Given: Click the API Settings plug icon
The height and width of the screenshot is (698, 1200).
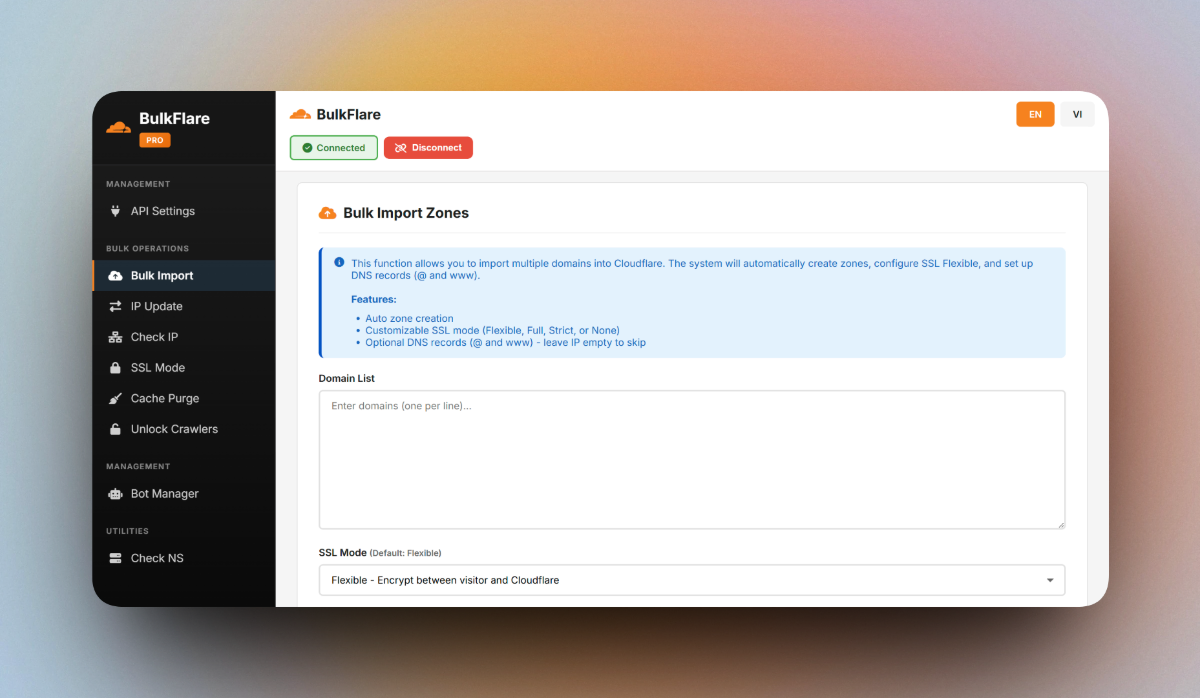Looking at the screenshot, I should [x=115, y=211].
